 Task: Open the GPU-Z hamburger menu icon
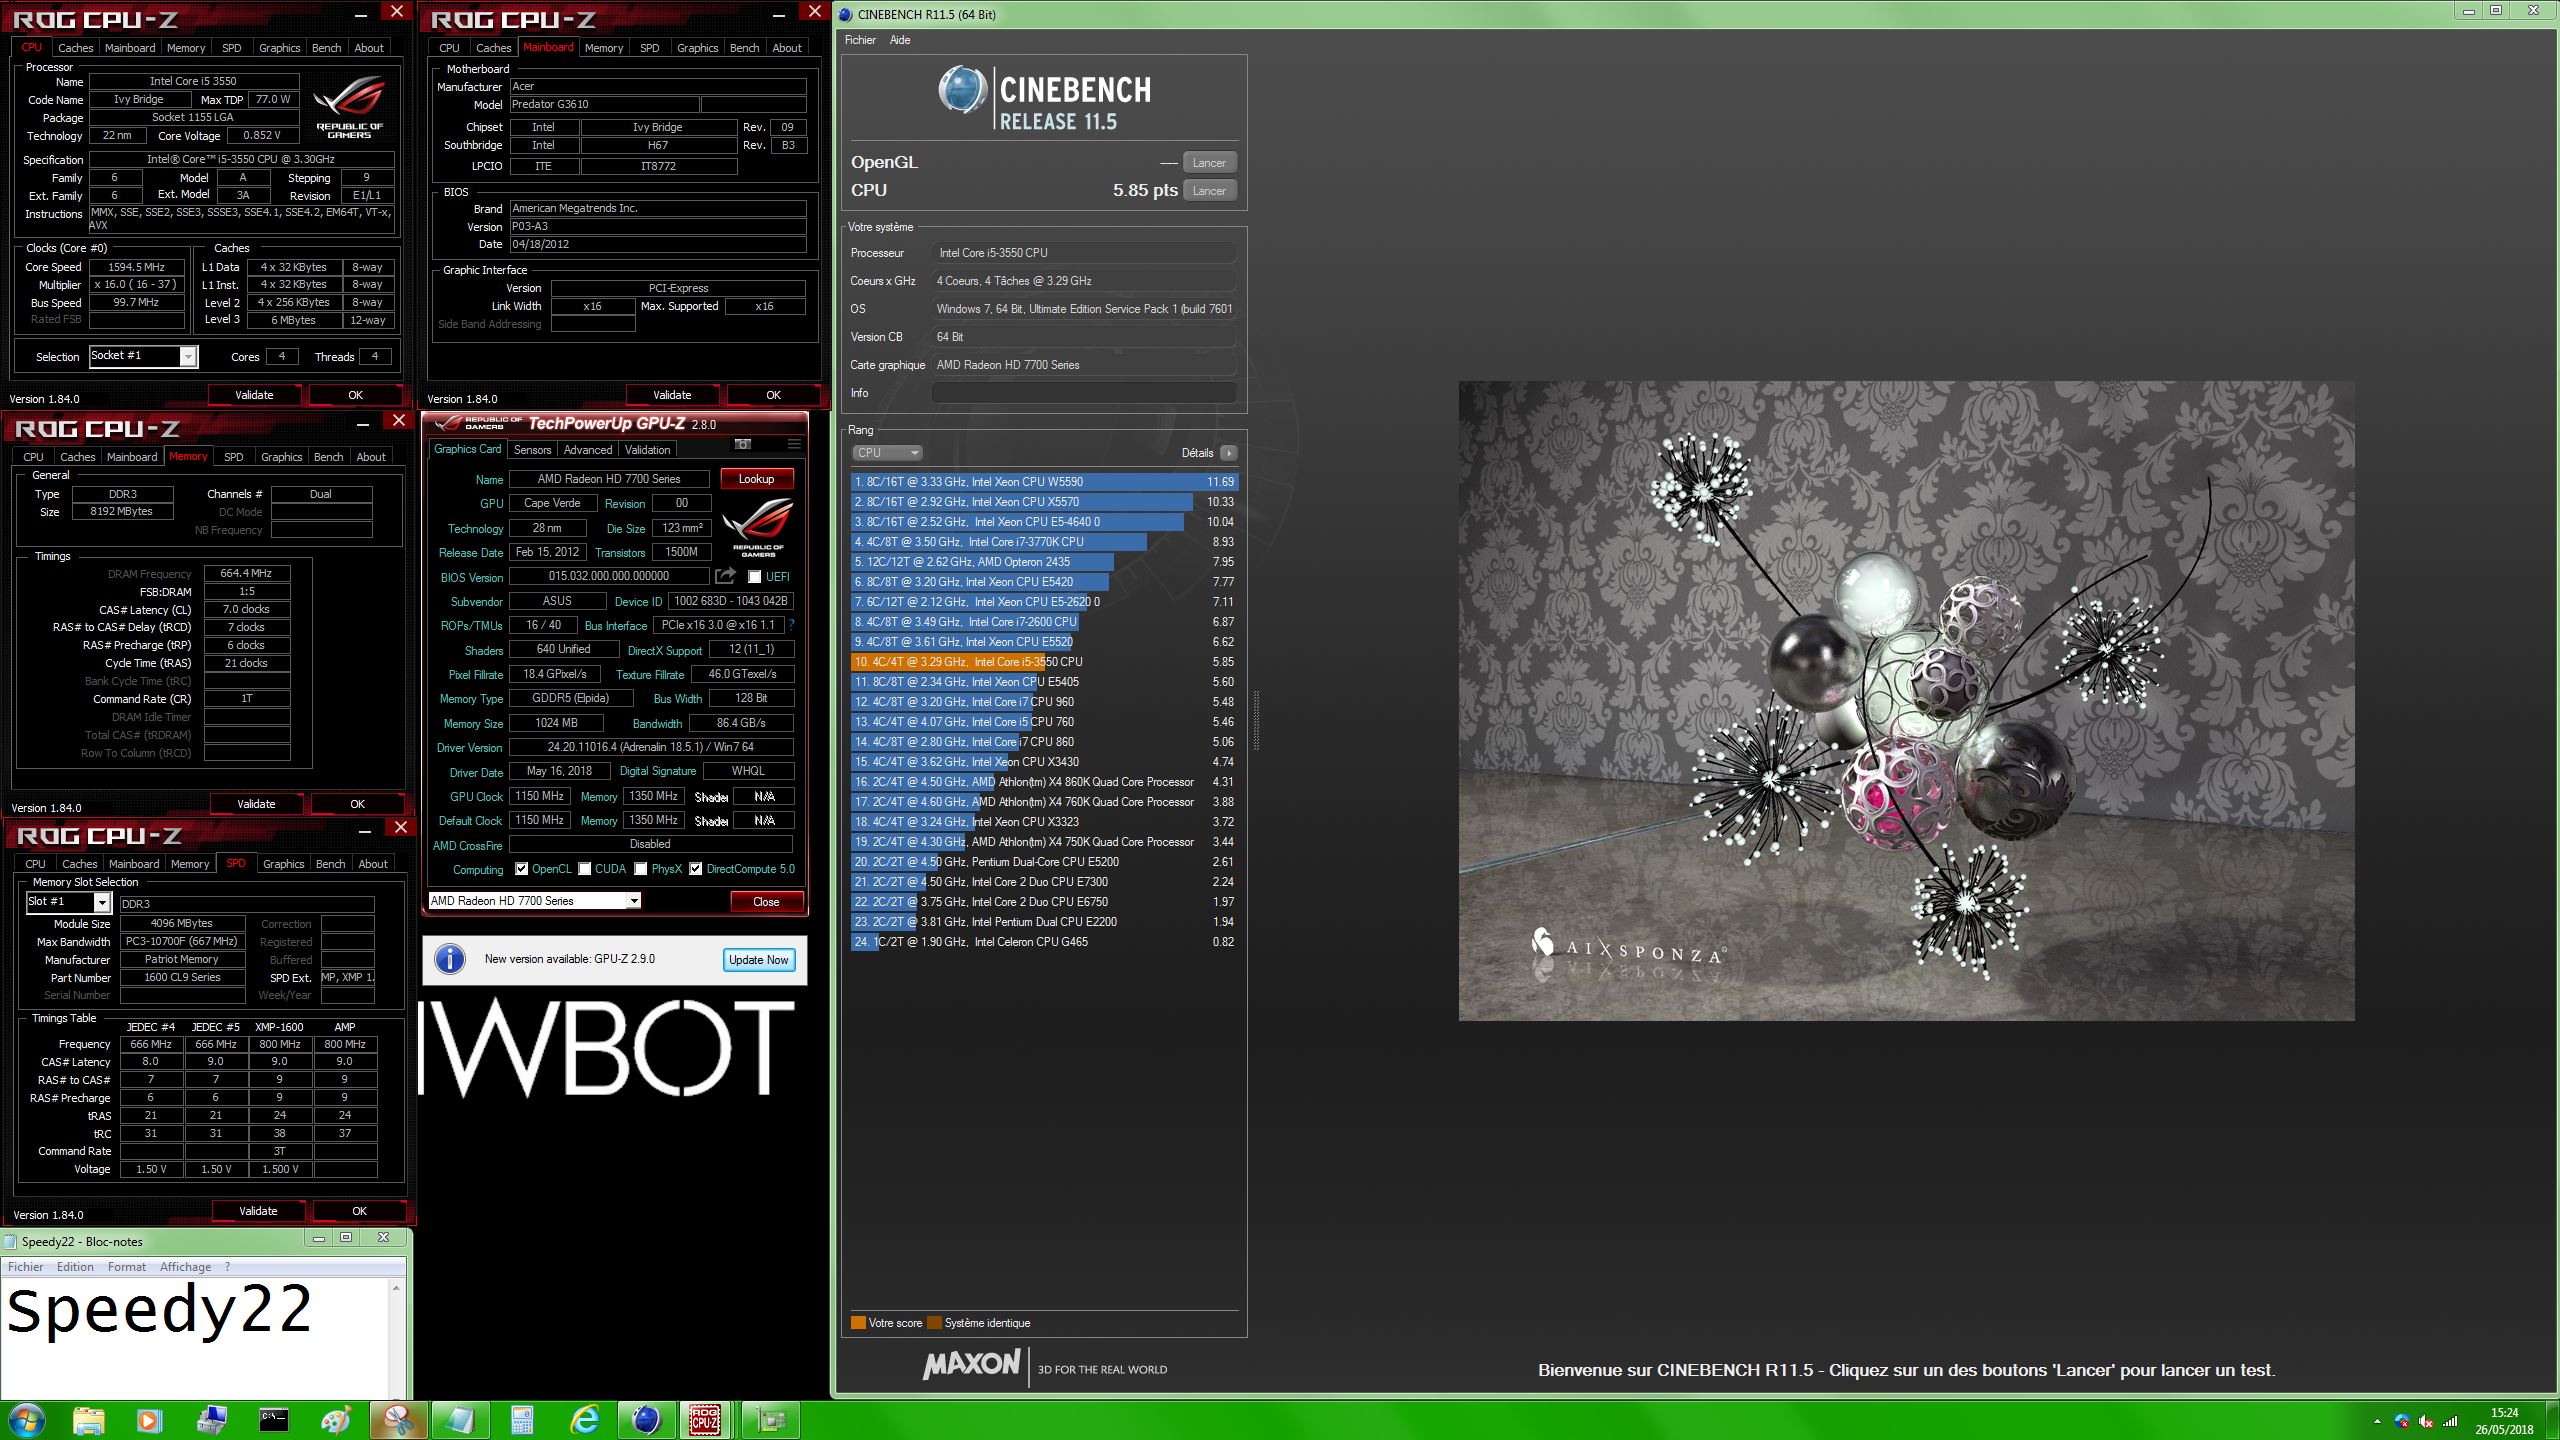click(x=794, y=444)
